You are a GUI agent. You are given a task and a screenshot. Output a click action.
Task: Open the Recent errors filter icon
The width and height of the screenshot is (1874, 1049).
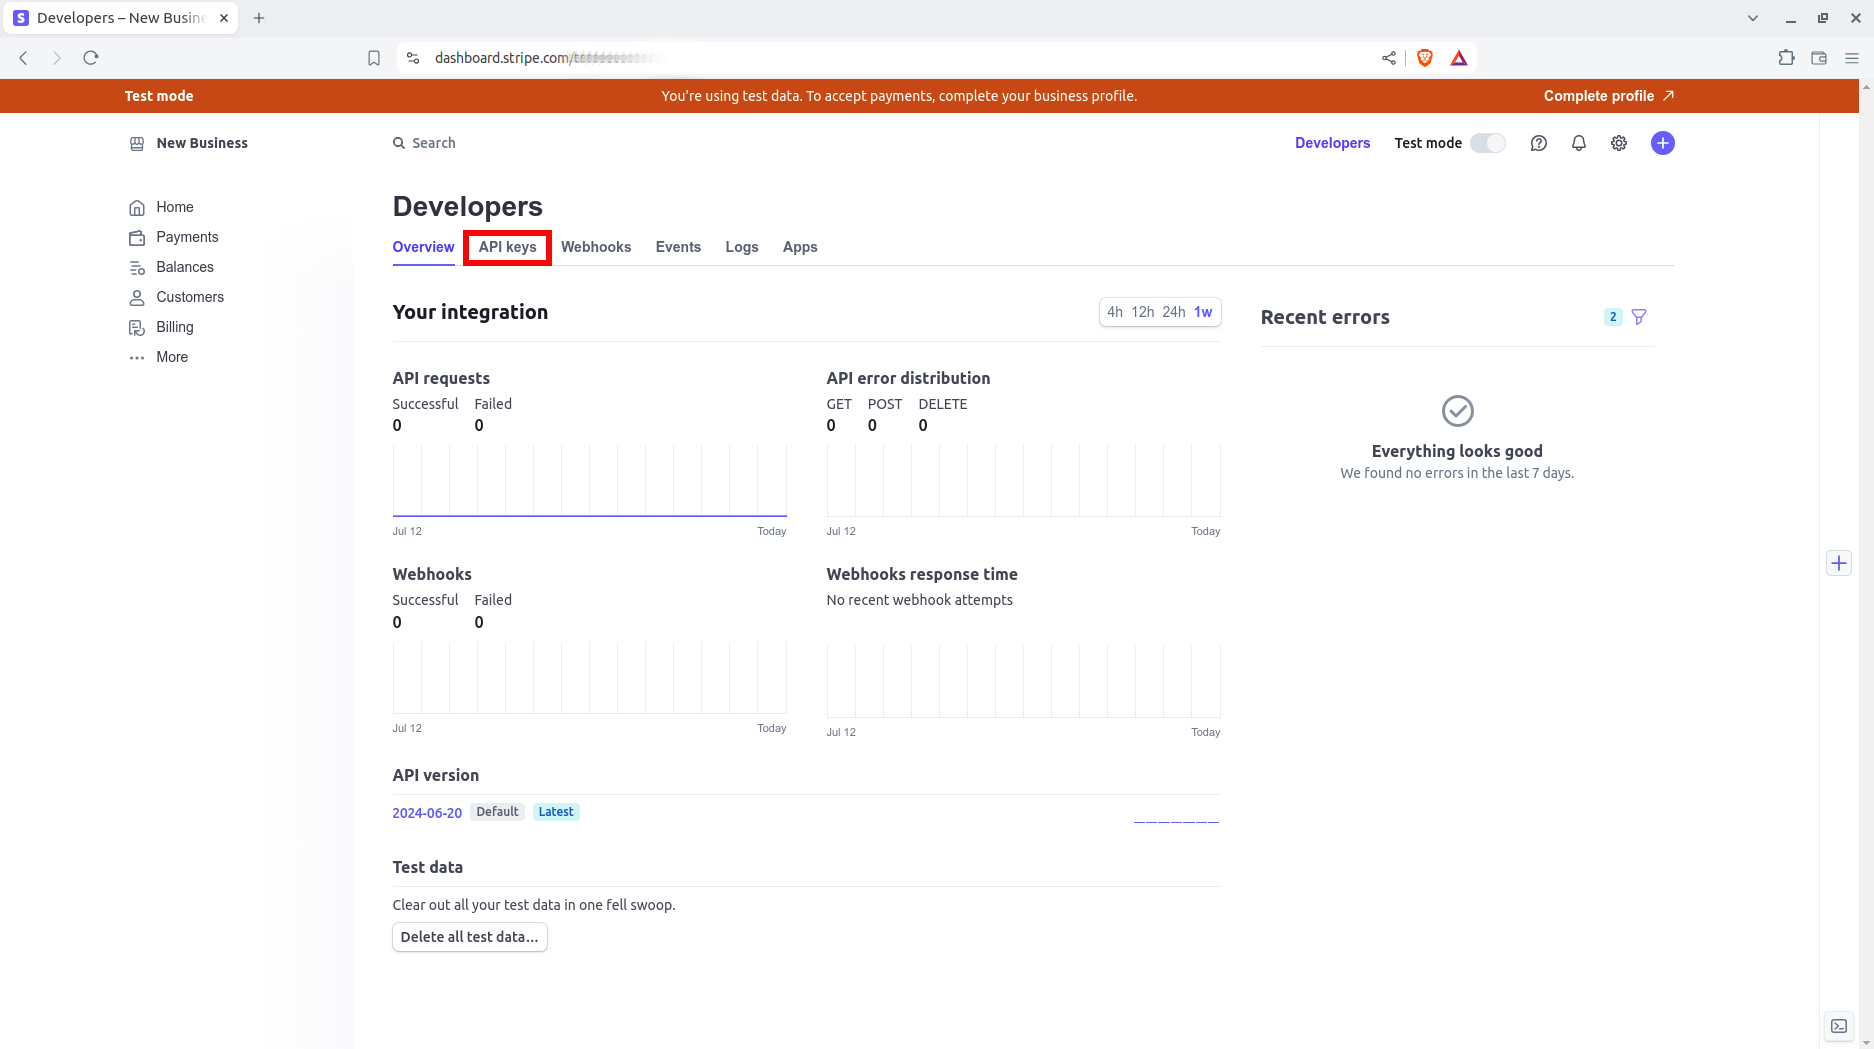tap(1638, 317)
